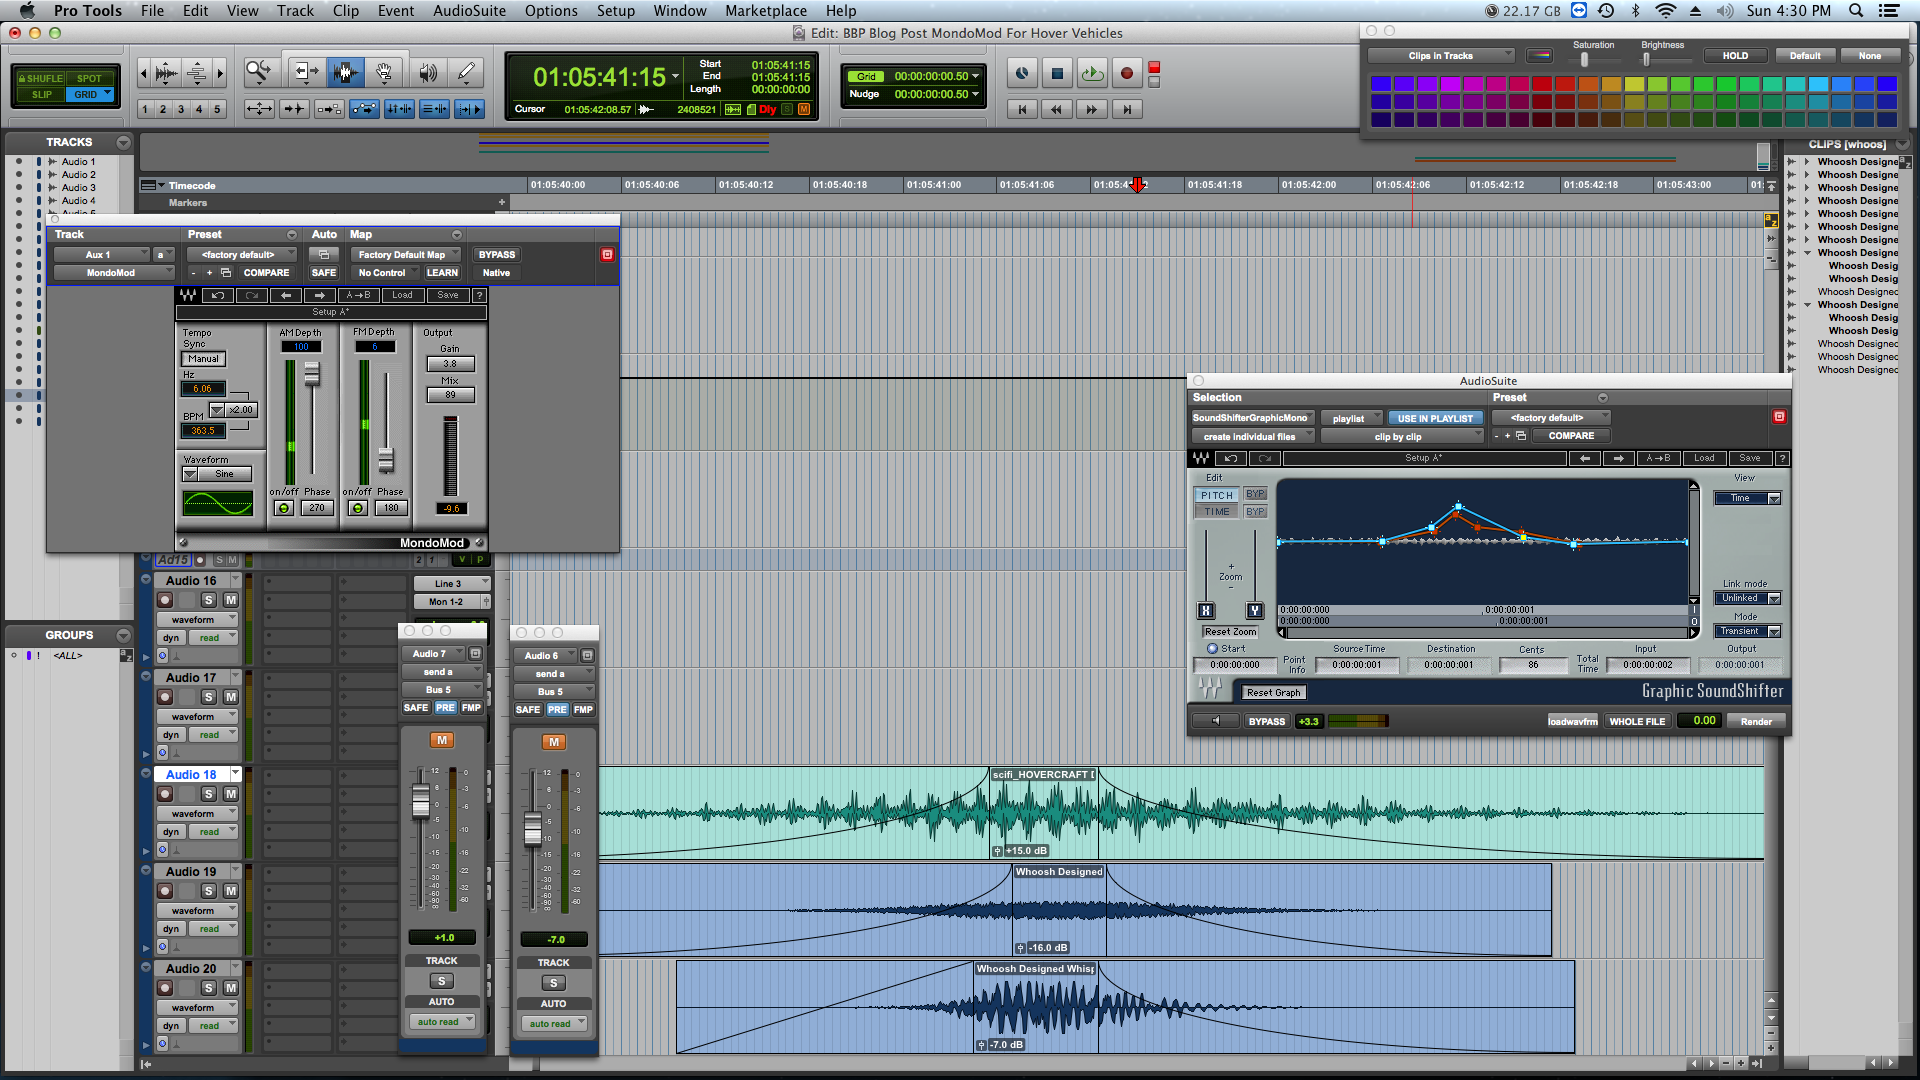
Task: Adjust the Brightness slider
Action: (x=1646, y=59)
